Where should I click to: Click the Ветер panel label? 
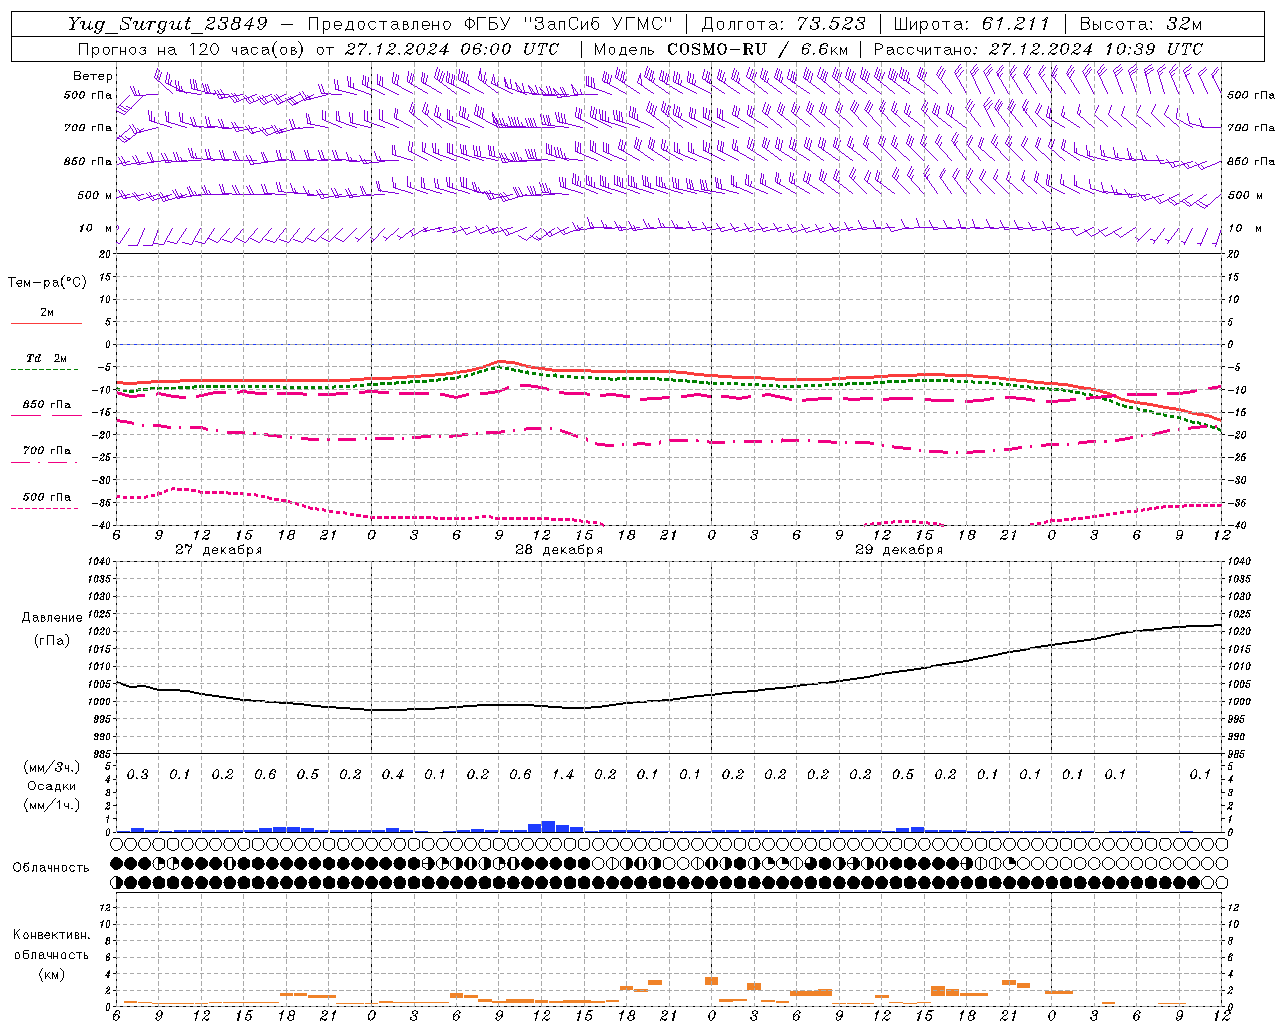[x=93, y=76]
